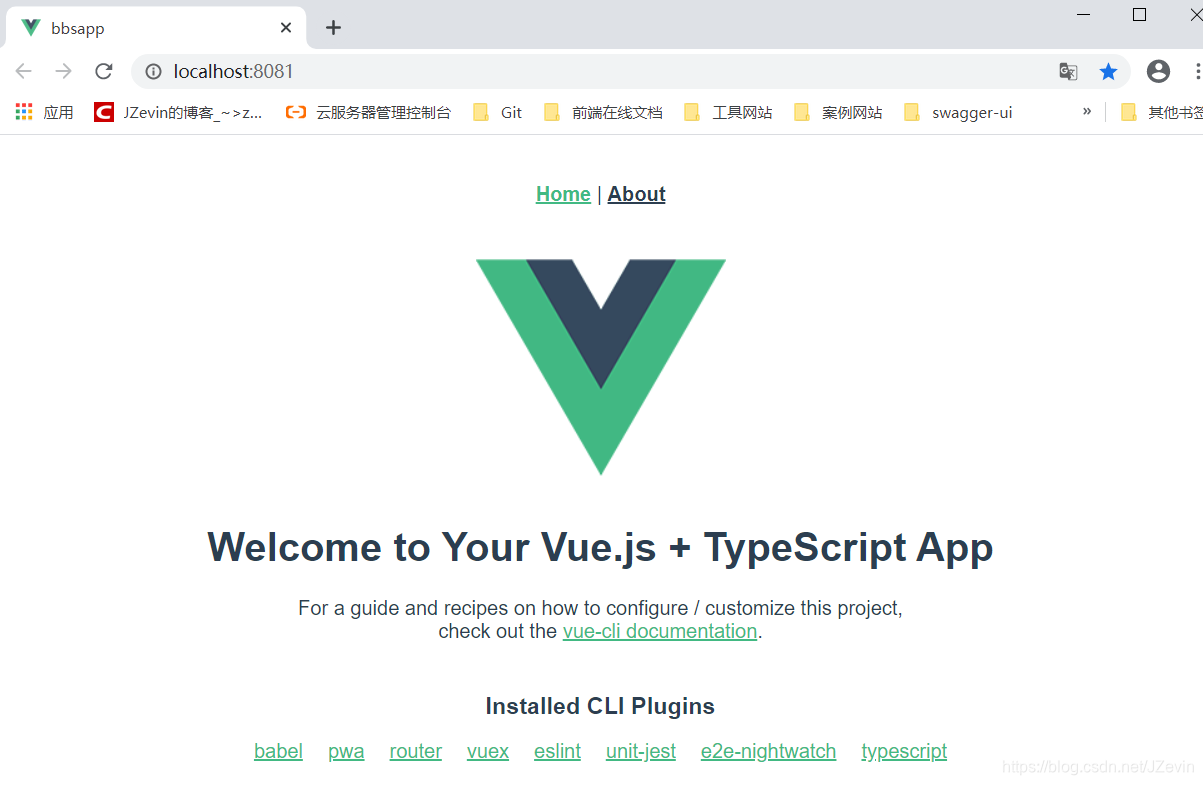1203x785 pixels.
Task: Open the other bookmarks folder
Action: [1161, 112]
